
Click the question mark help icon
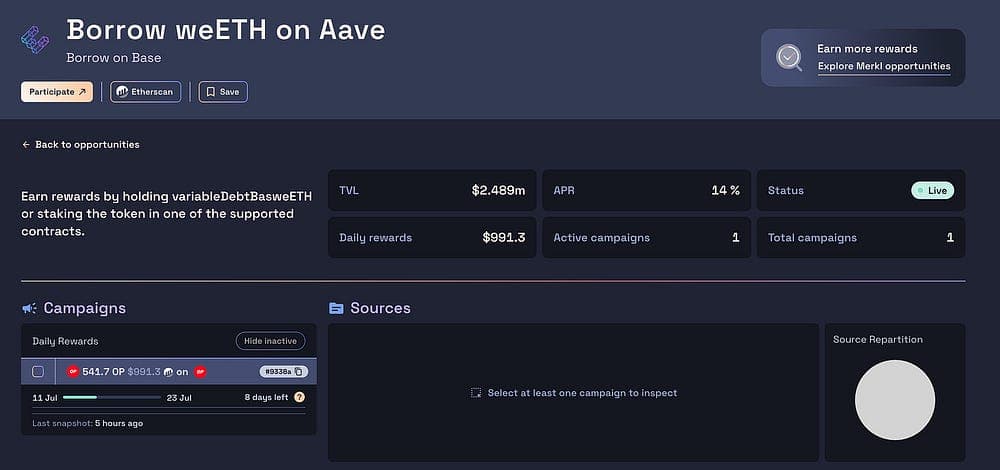(300, 397)
